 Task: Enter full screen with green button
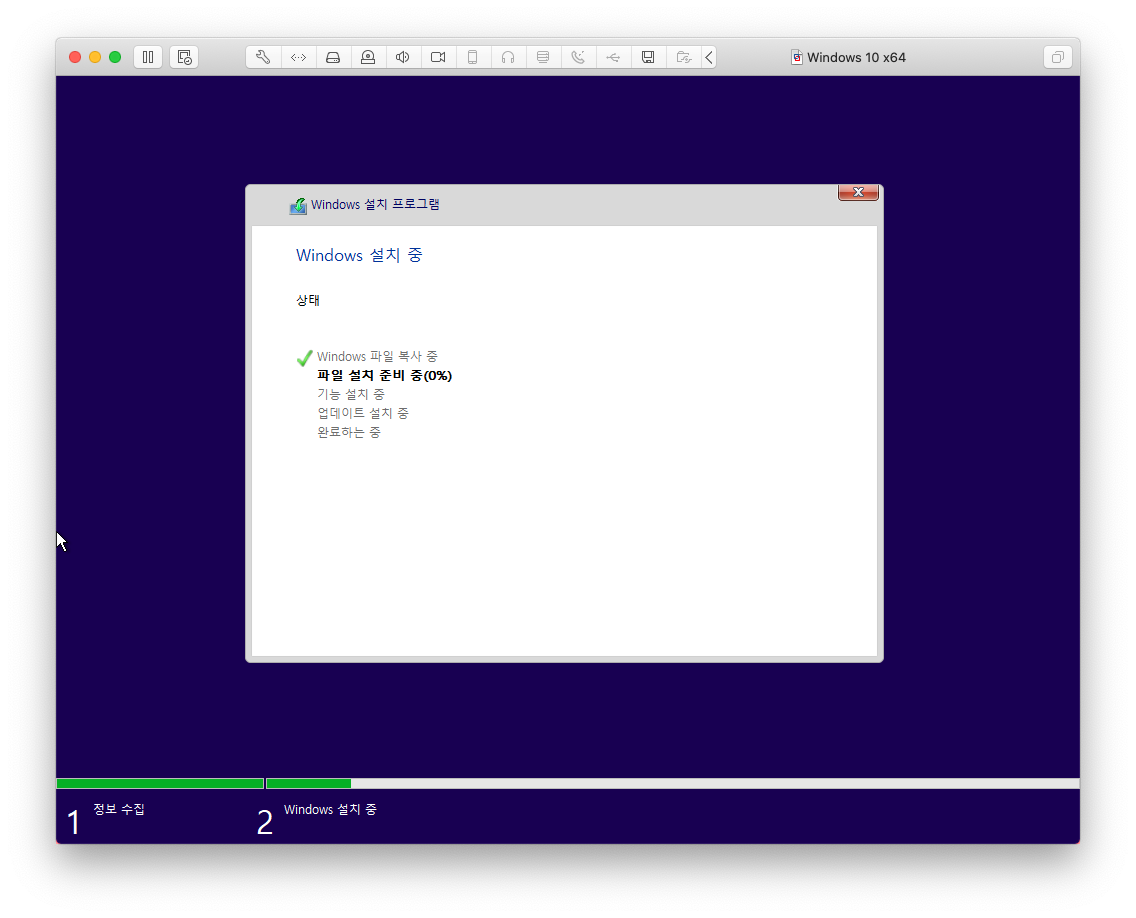coord(115,57)
